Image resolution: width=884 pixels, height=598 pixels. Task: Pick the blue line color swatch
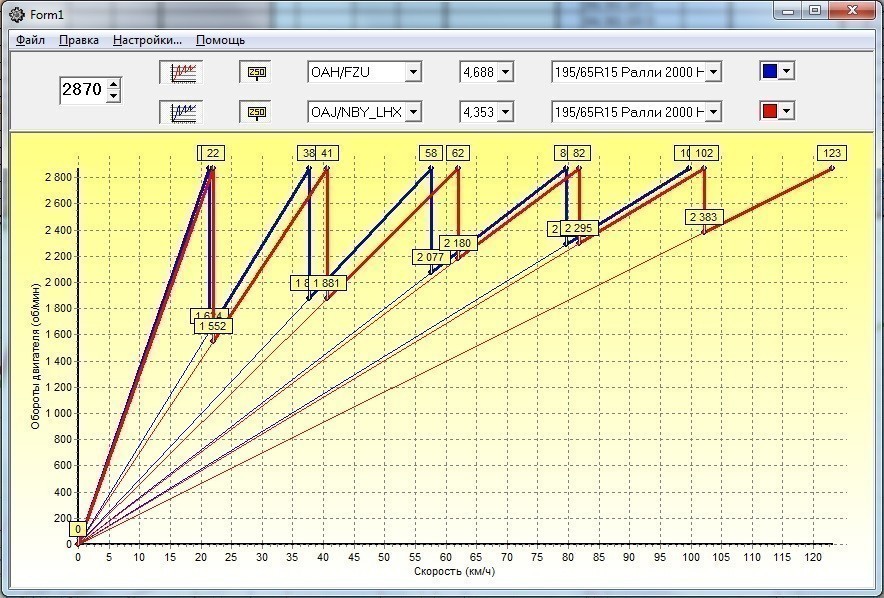tap(769, 71)
